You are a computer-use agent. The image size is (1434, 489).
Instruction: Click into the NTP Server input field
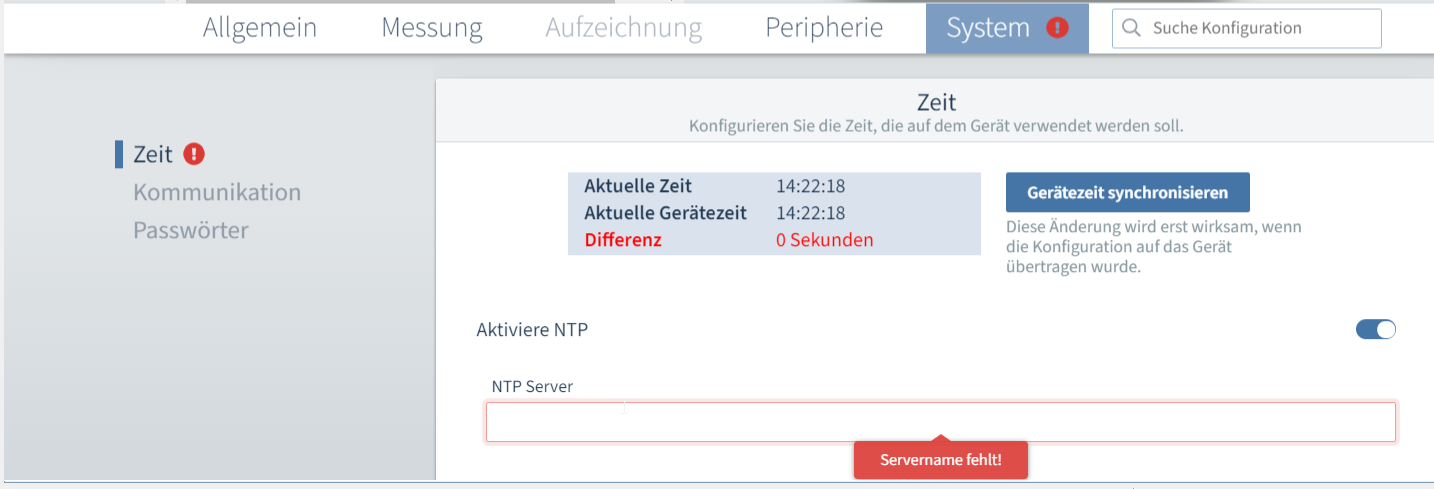point(940,422)
